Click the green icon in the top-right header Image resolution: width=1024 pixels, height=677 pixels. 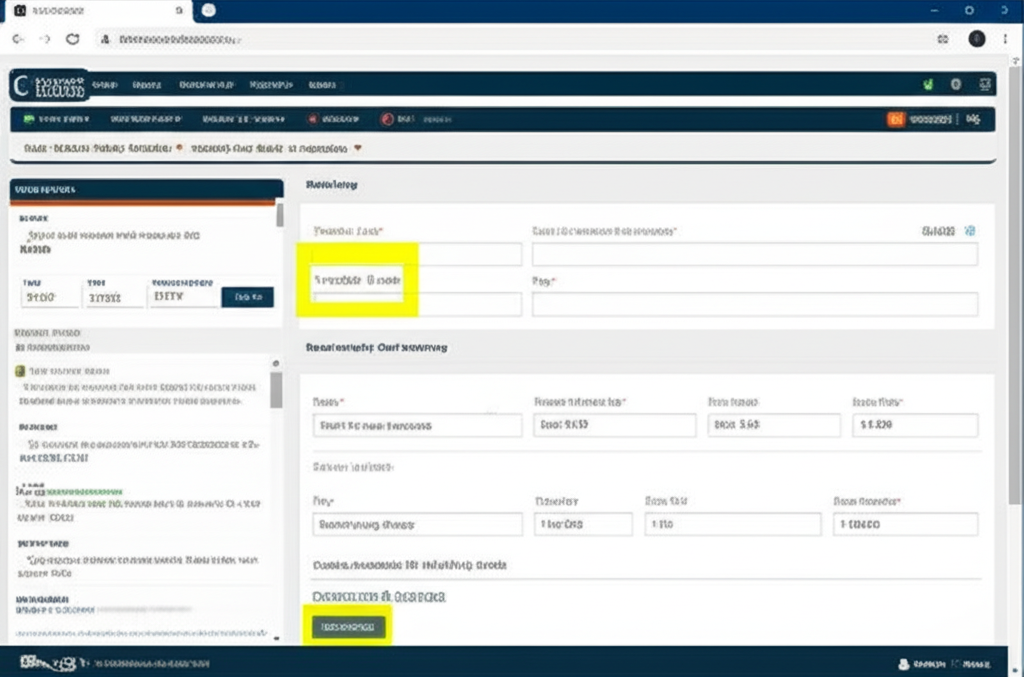coord(928,85)
